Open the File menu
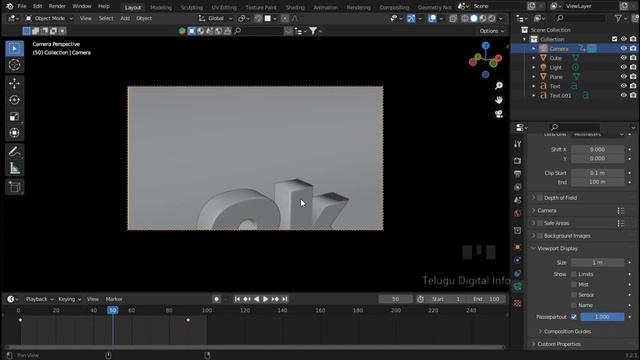This screenshot has height=360, width=640. tap(22, 6)
